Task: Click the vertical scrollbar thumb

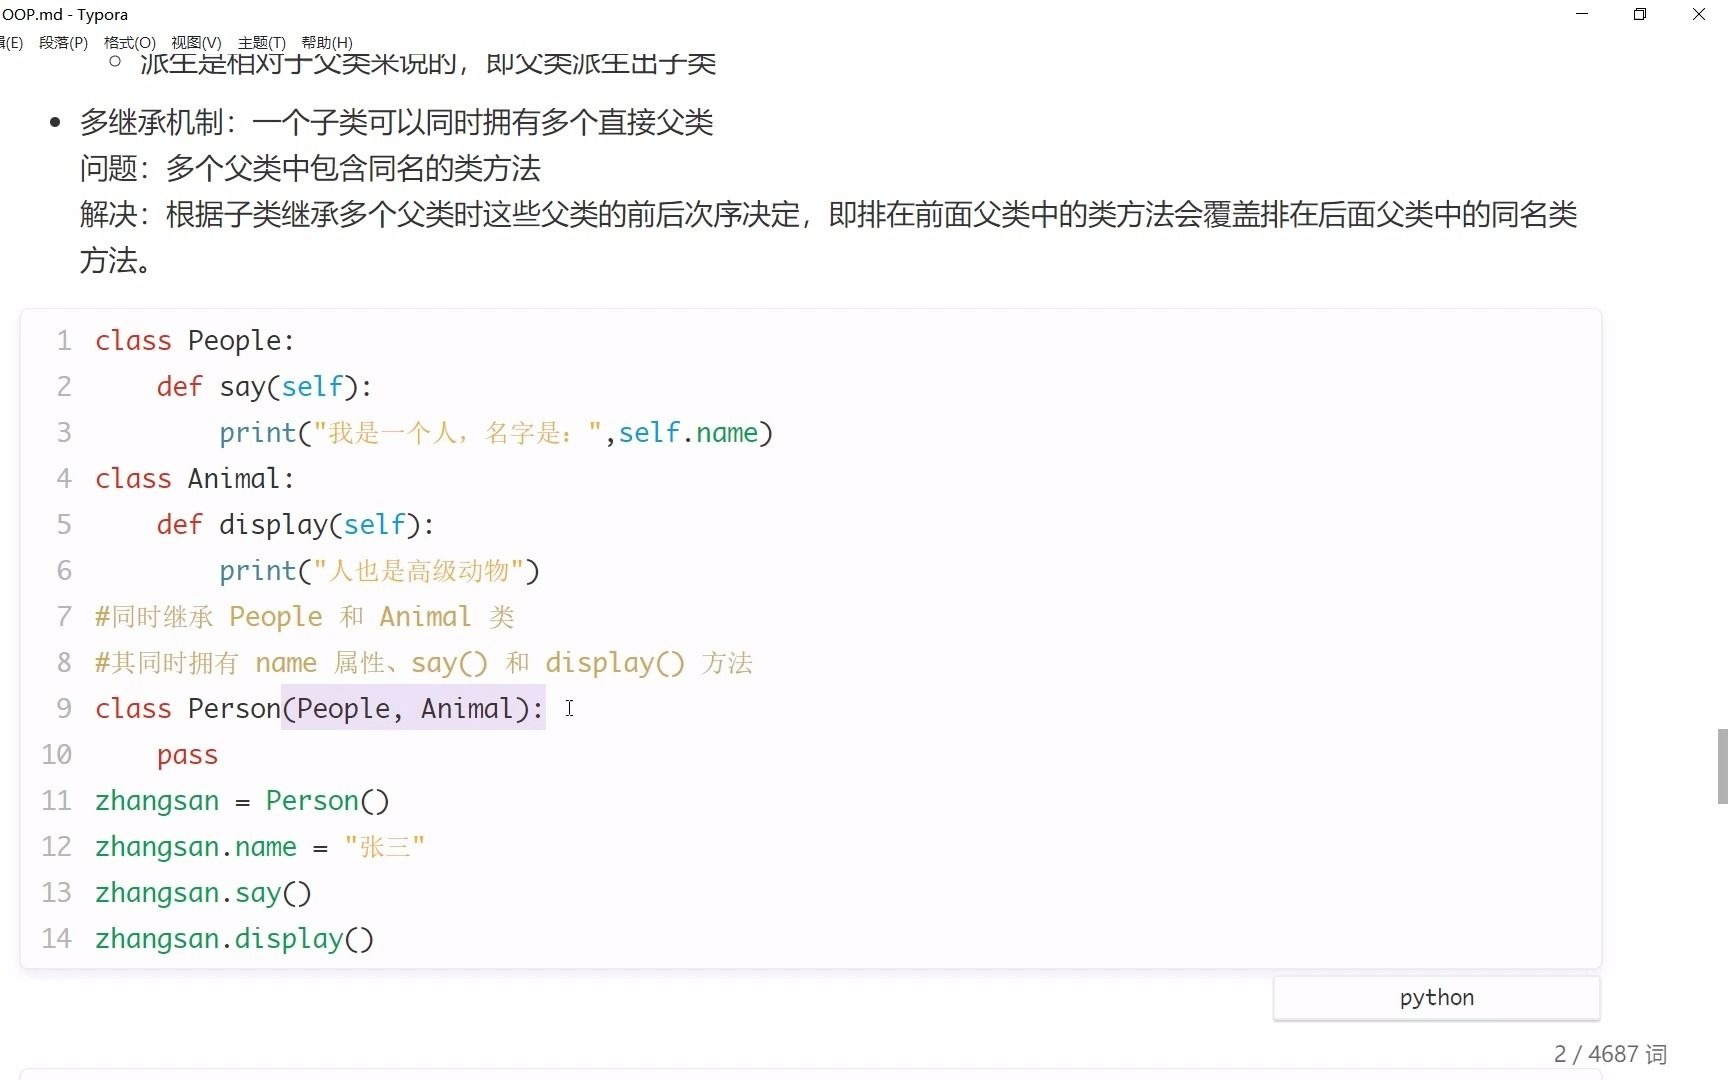Action: (1722, 766)
